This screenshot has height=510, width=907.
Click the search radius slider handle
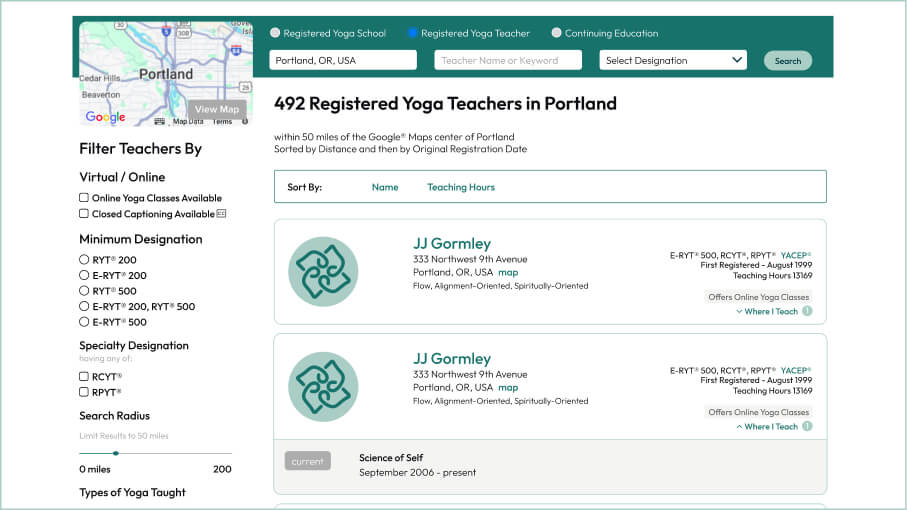[116, 453]
